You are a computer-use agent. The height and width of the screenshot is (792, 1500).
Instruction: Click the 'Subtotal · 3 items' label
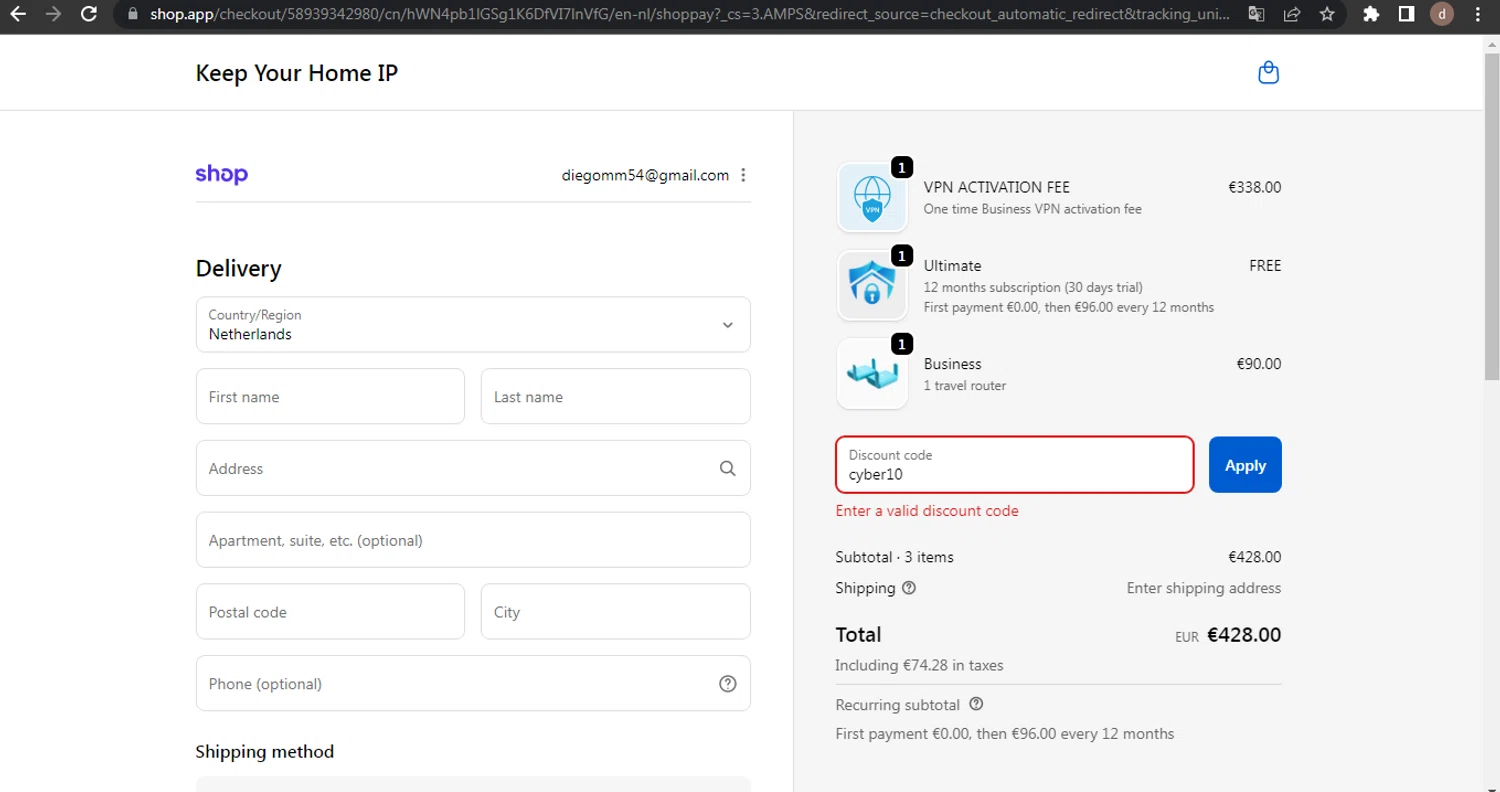click(x=895, y=557)
